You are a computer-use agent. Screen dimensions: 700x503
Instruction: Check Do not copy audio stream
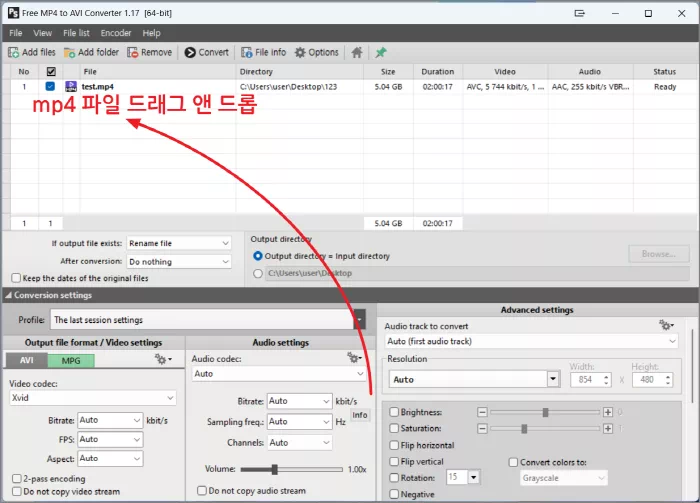tap(202, 491)
